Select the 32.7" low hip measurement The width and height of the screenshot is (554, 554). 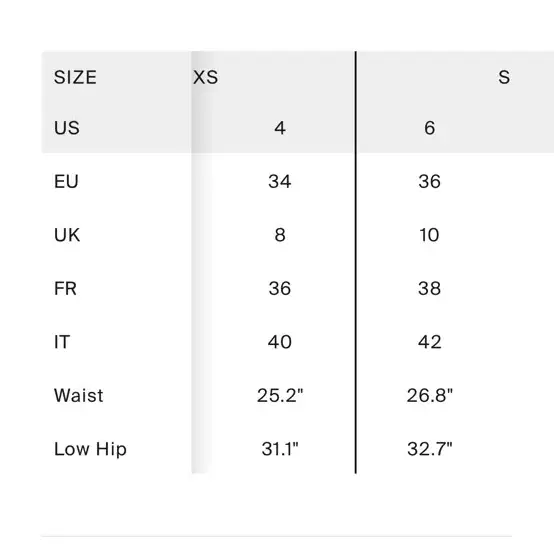pyautogui.click(x=429, y=449)
